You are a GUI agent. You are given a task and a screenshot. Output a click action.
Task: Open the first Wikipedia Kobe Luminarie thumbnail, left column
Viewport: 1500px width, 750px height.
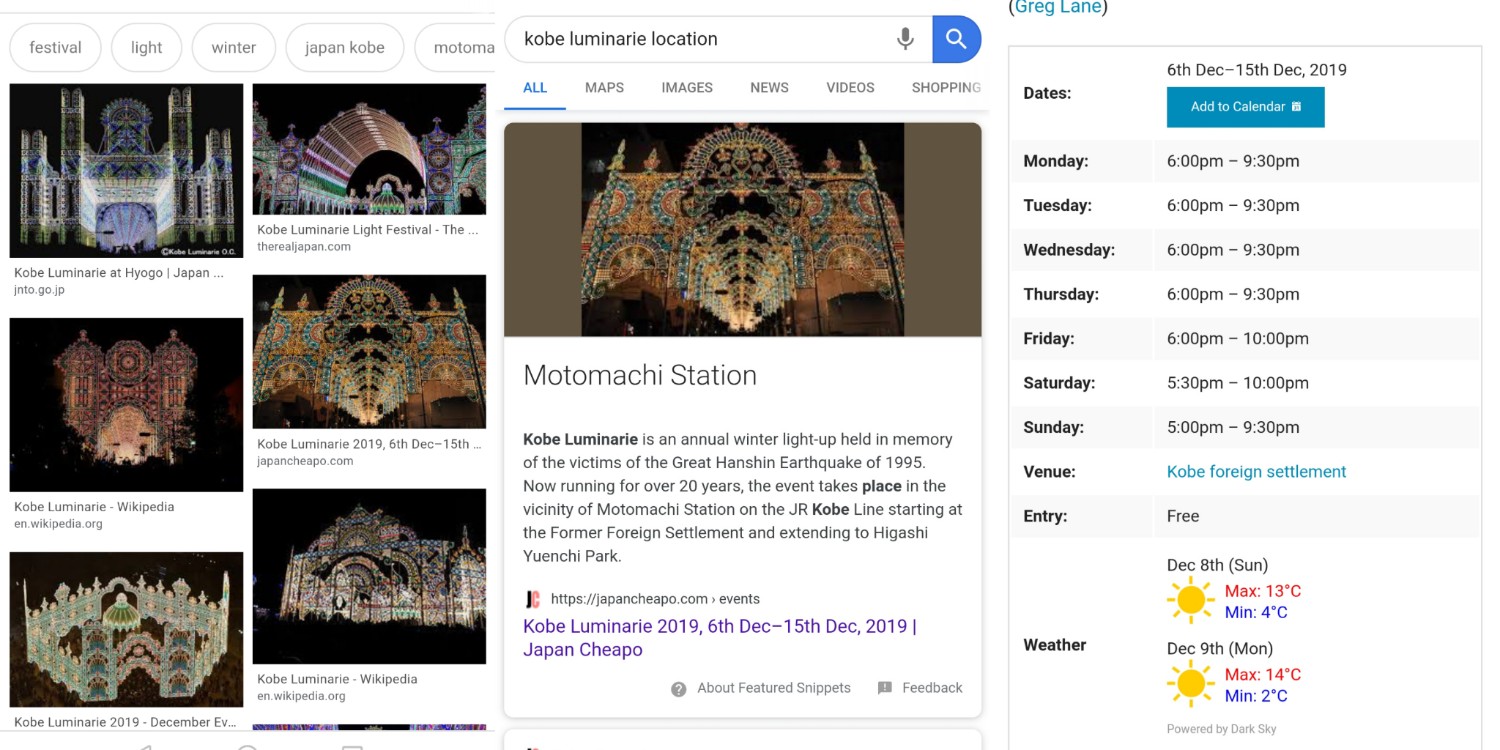126,405
